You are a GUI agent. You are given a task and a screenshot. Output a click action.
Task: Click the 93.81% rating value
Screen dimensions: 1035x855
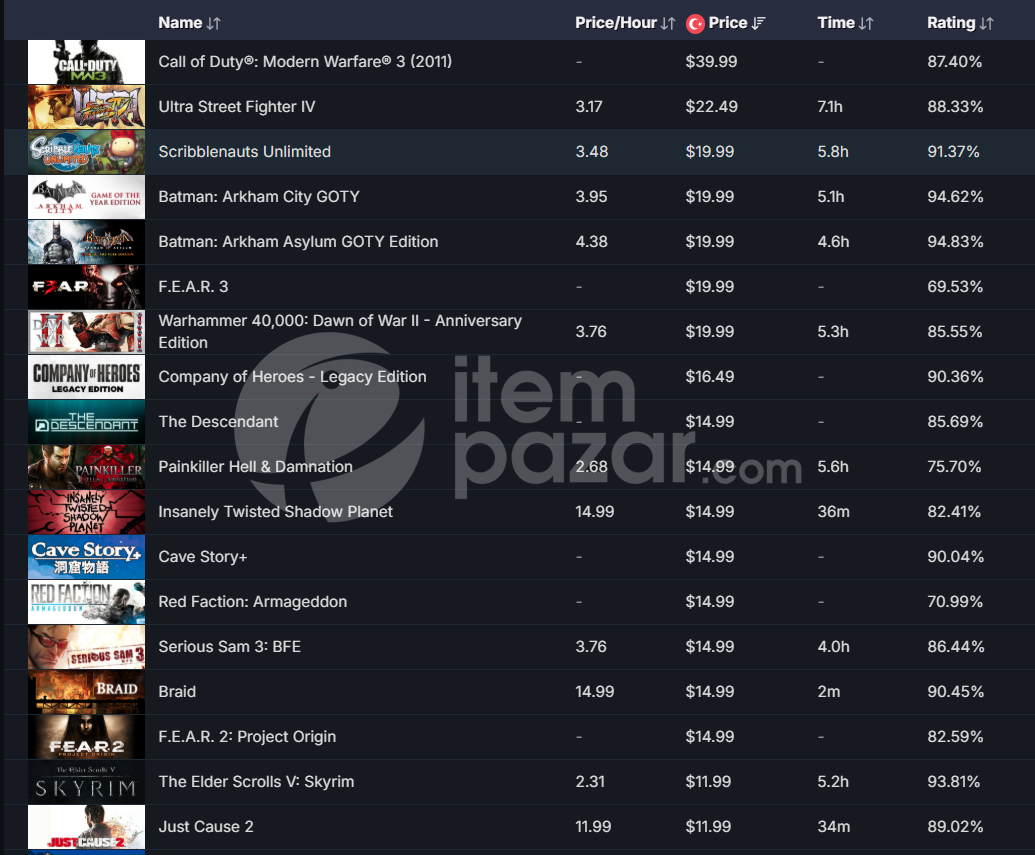click(x=953, y=782)
